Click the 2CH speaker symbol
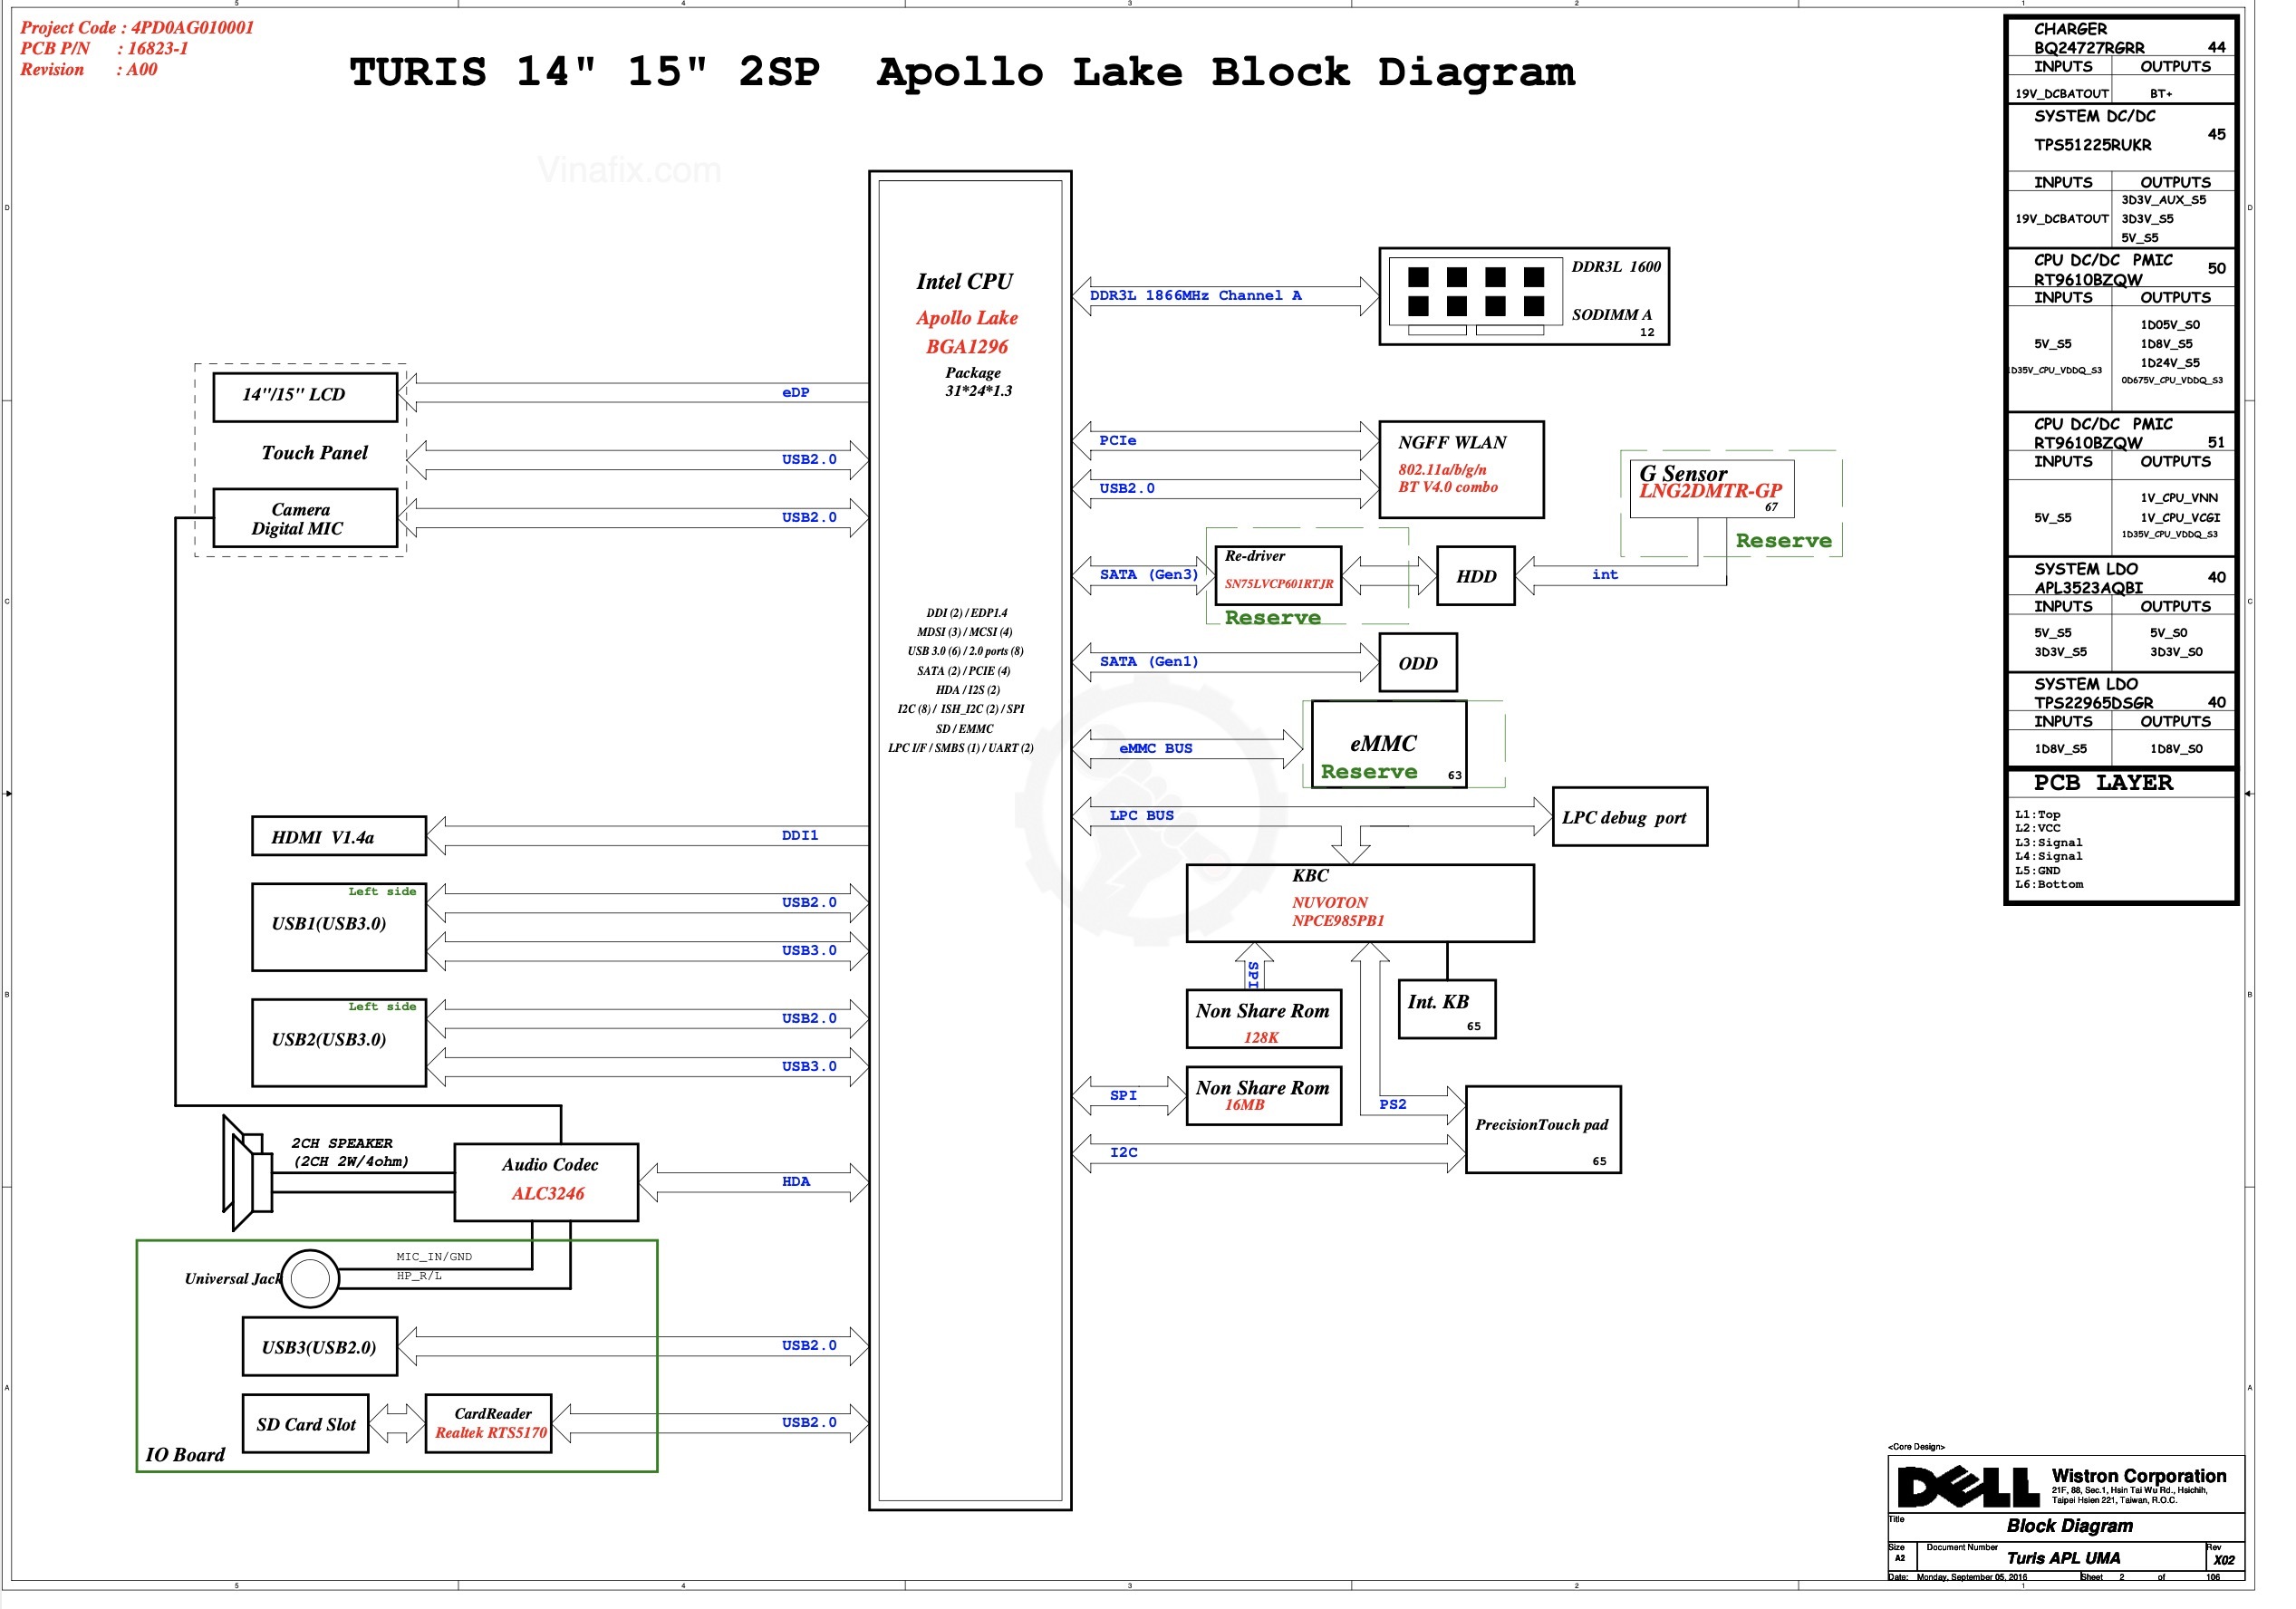Image resolution: width=2296 pixels, height=1609 pixels. pyautogui.click(x=247, y=1173)
